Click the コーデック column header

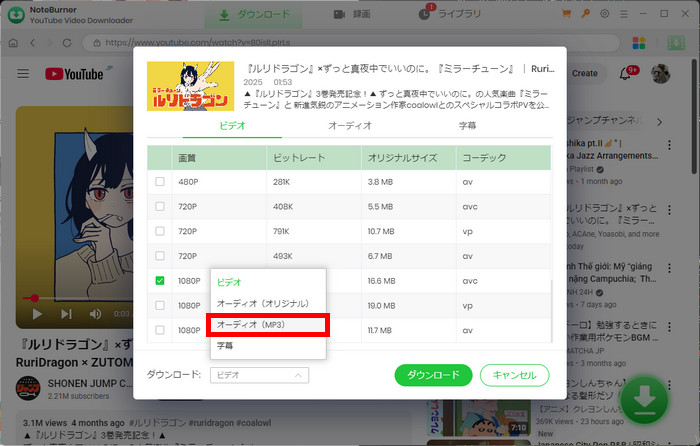503,158
